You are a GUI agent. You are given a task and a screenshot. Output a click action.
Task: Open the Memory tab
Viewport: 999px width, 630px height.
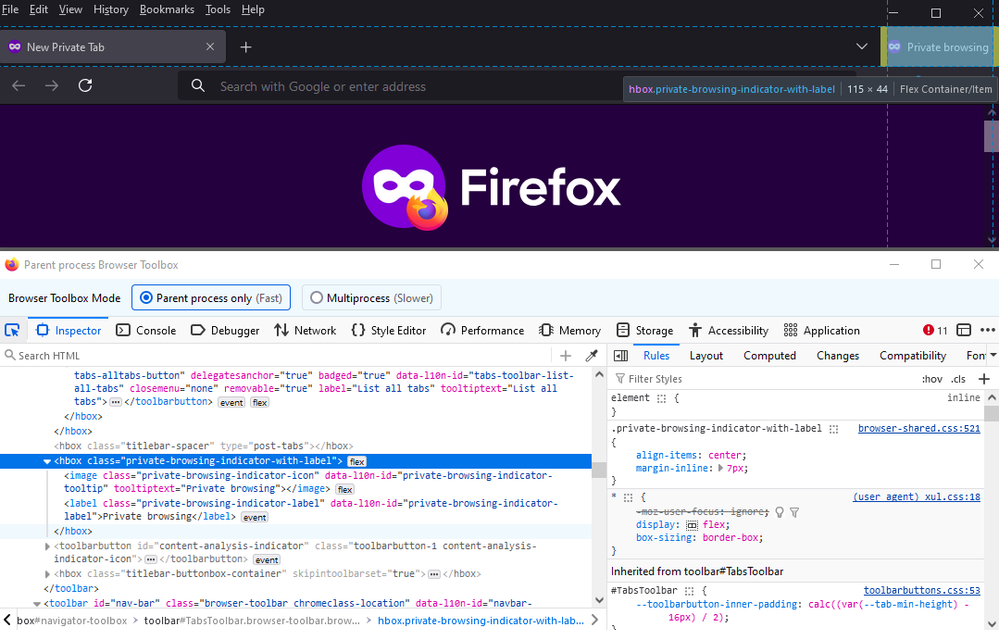(x=570, y=330)
